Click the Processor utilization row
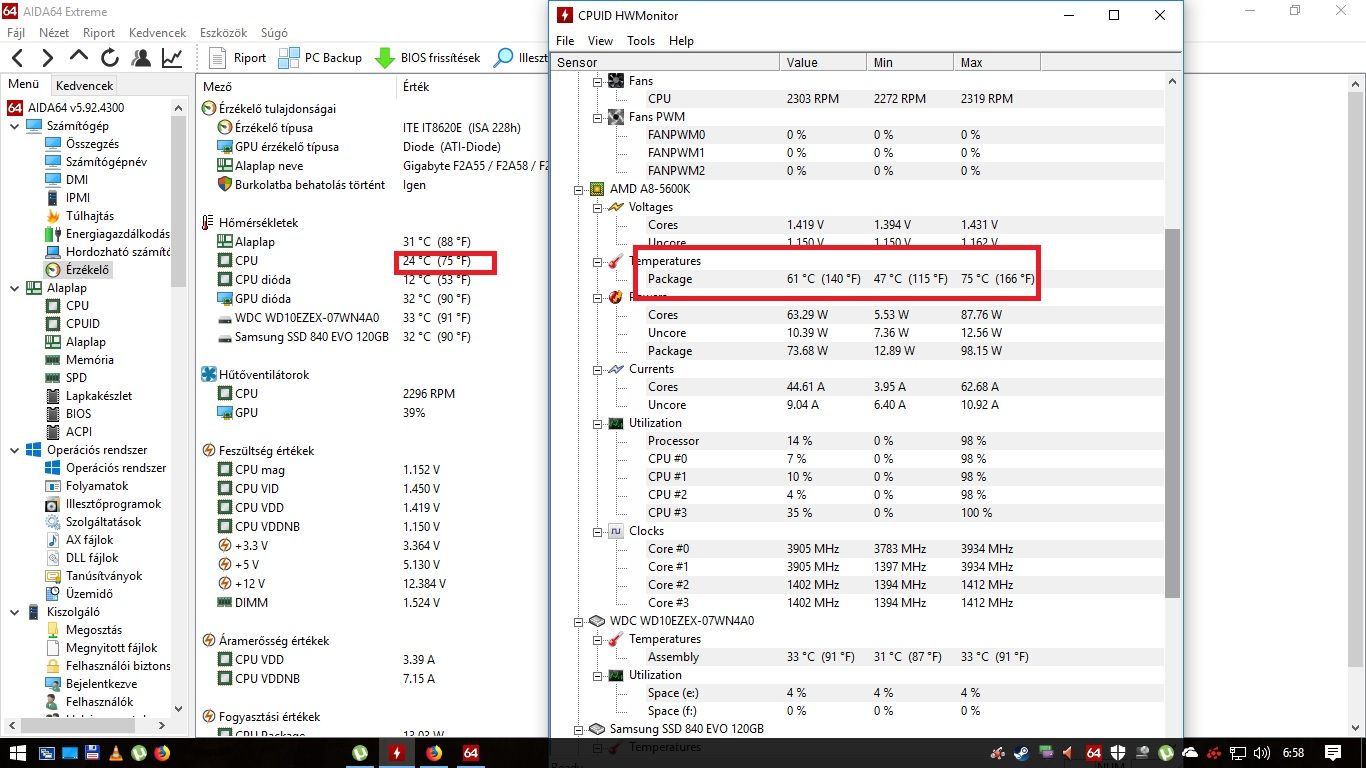Image resolution: width=1366 pixels, height=768 pixels. 857,441
